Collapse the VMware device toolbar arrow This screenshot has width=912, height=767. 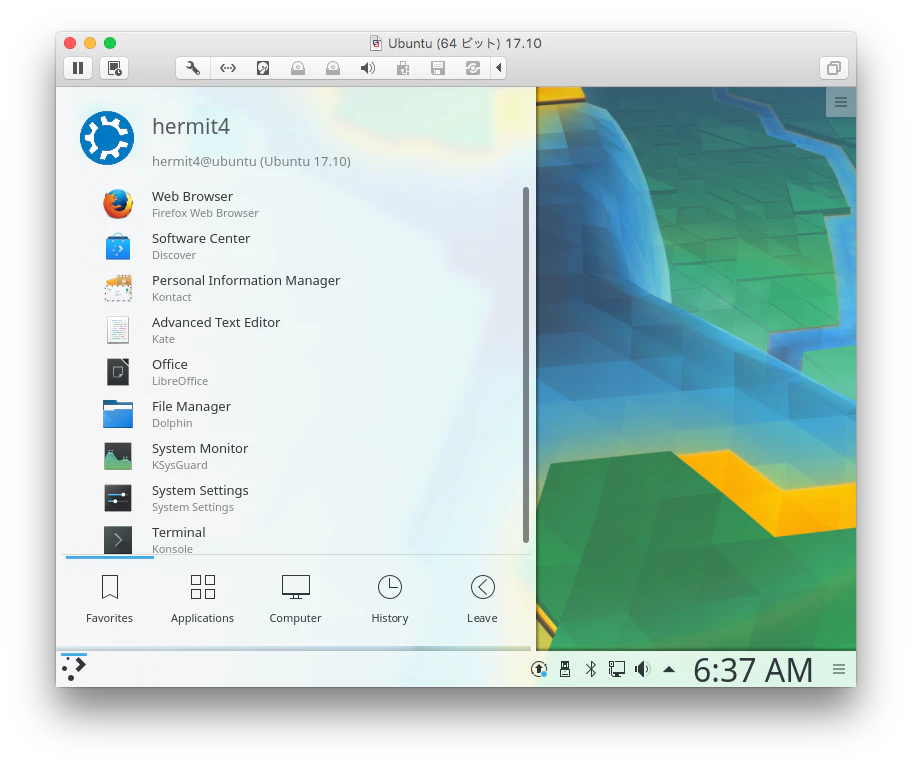coord(498,68)
